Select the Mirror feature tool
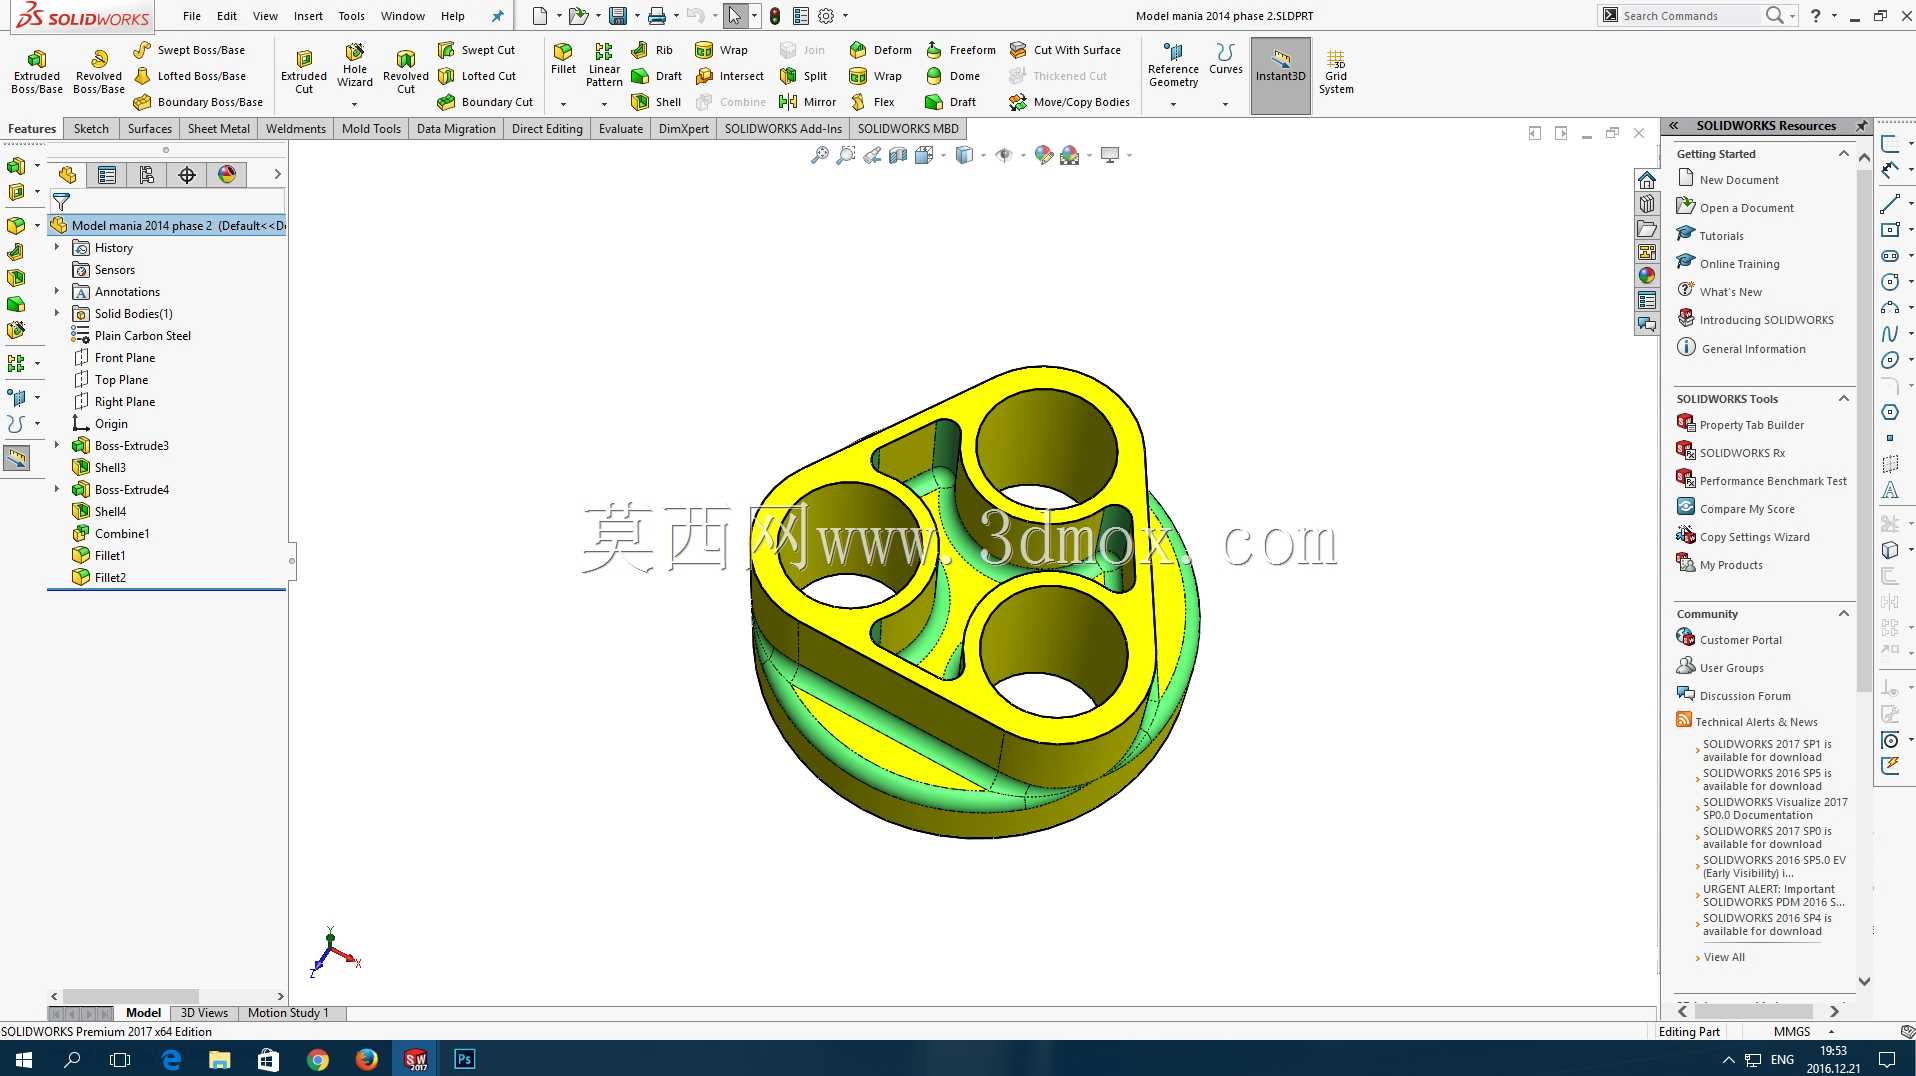The width and height of the screenshot is (1916, 1076). point(807,102)
